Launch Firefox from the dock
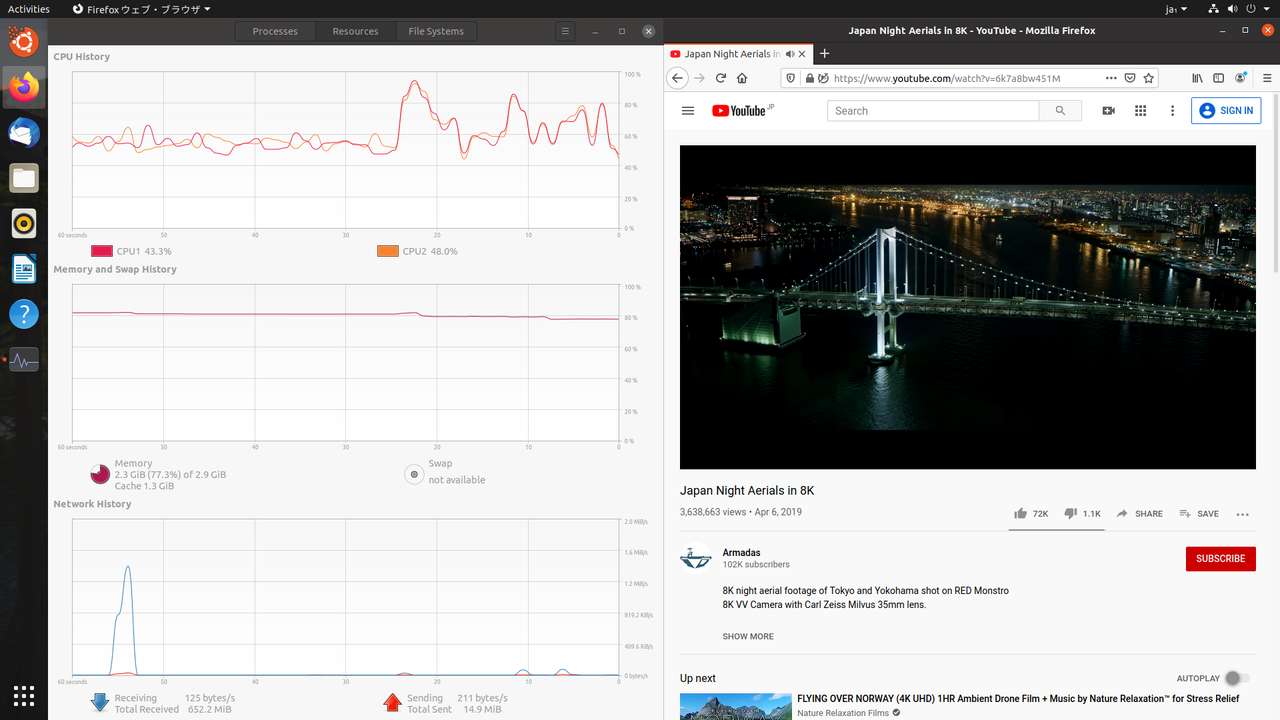 [24, 87]
